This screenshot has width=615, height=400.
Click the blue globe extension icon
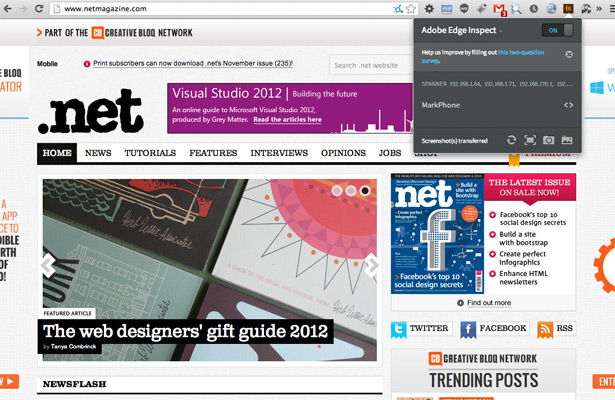click(551, 8)
